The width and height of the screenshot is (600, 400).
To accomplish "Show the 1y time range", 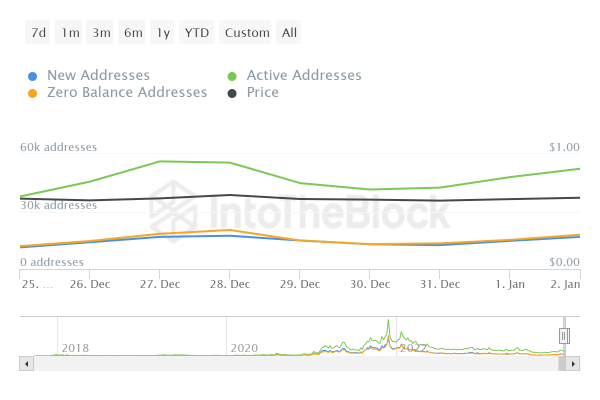I will pyautogui.click(x=163, y=33).
